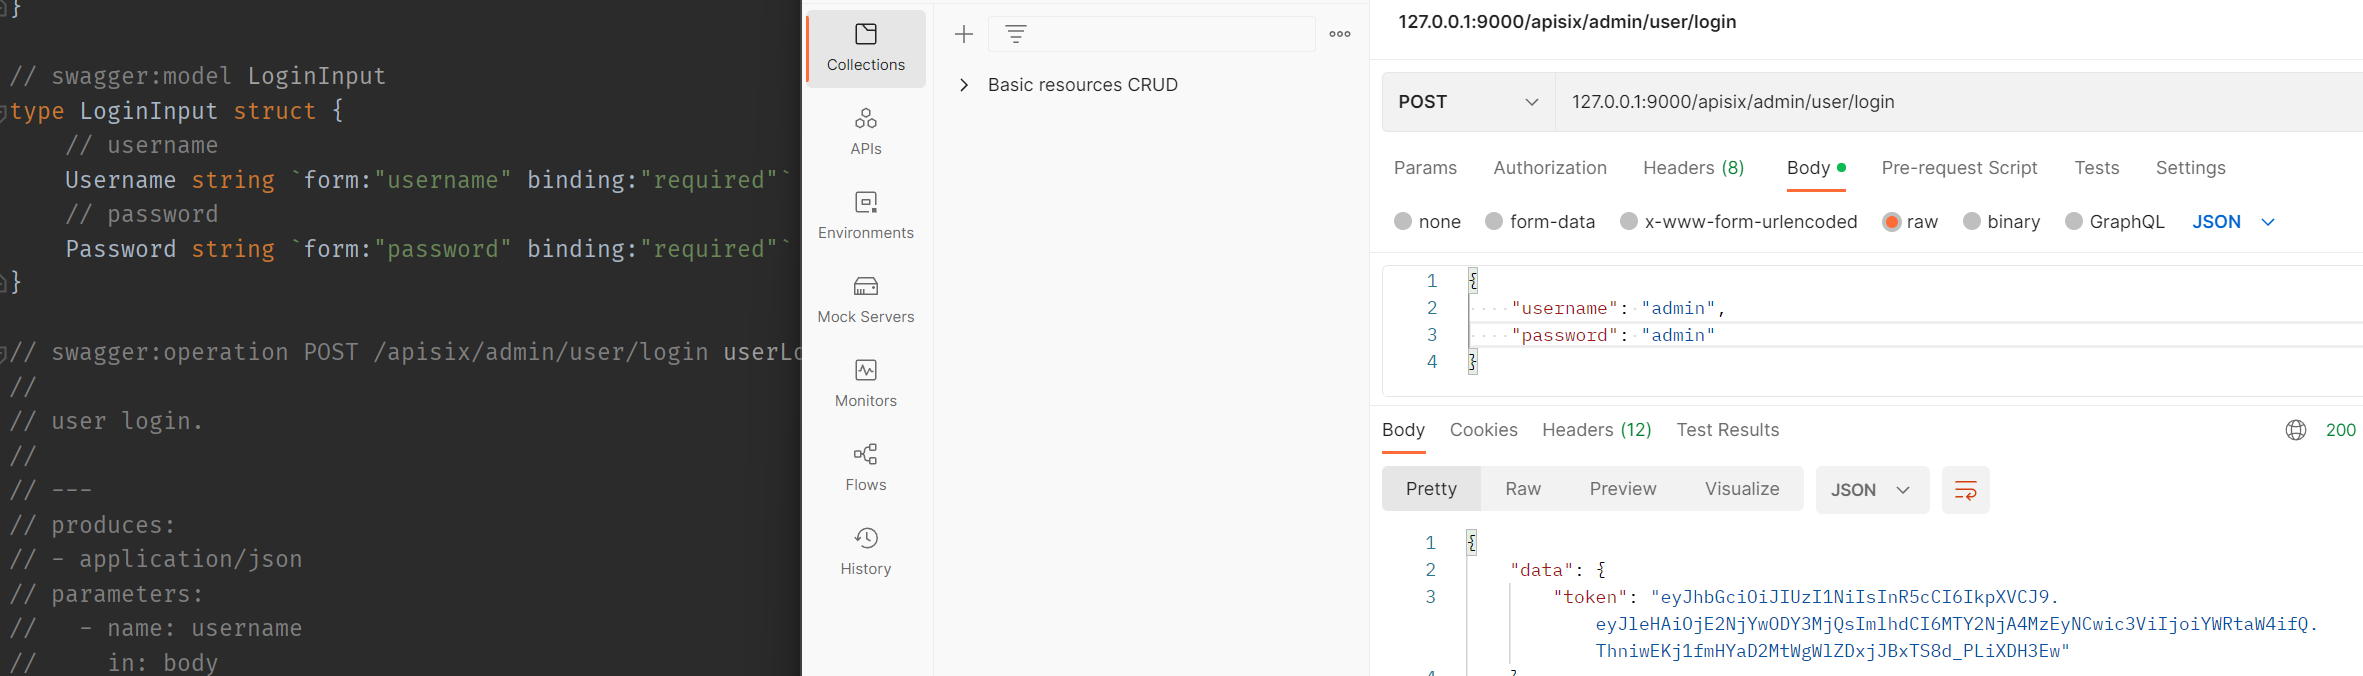Viewport: 2363px width, 676px height.
Task: Switch to the response Headers (12) tab
Action: click(1597, 430)
